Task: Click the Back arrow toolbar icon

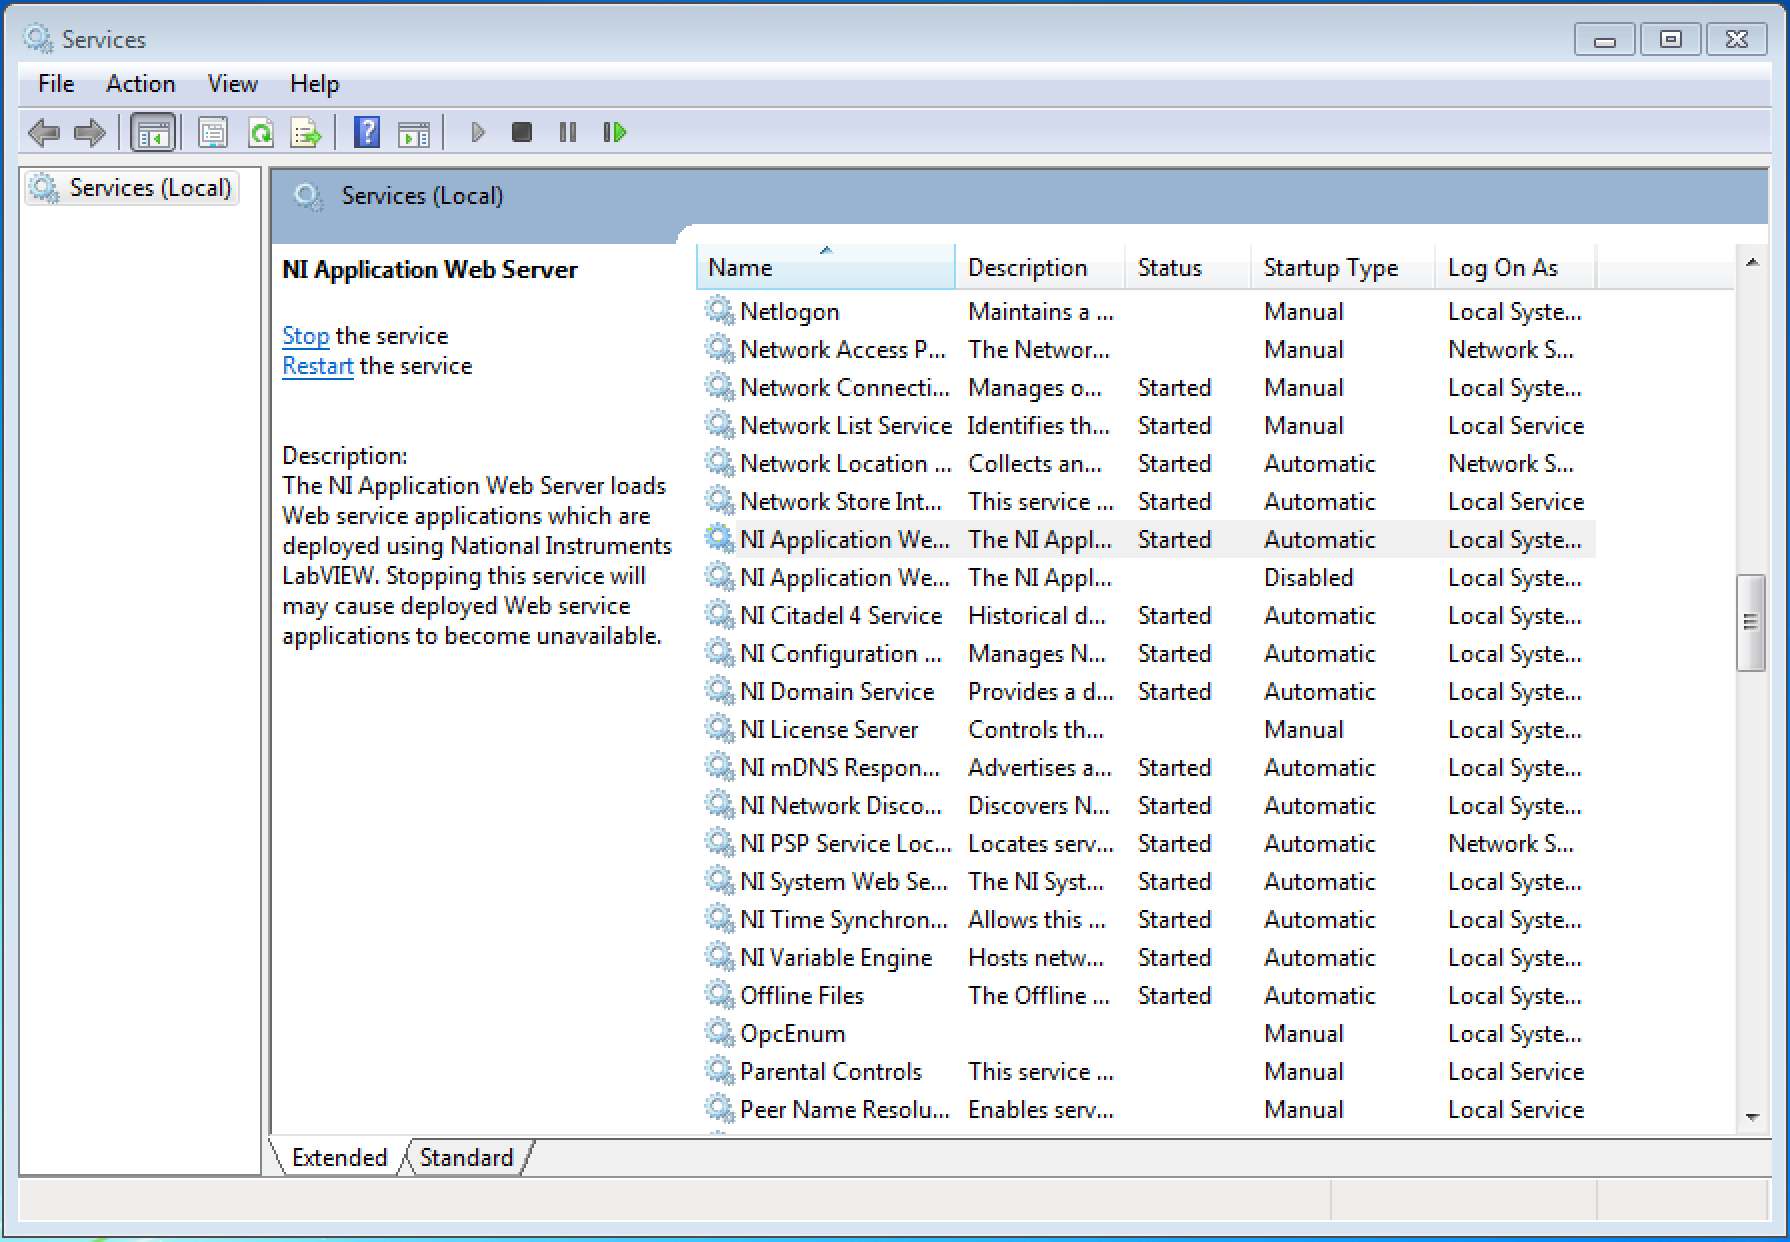Action: [x=44, y=132]
